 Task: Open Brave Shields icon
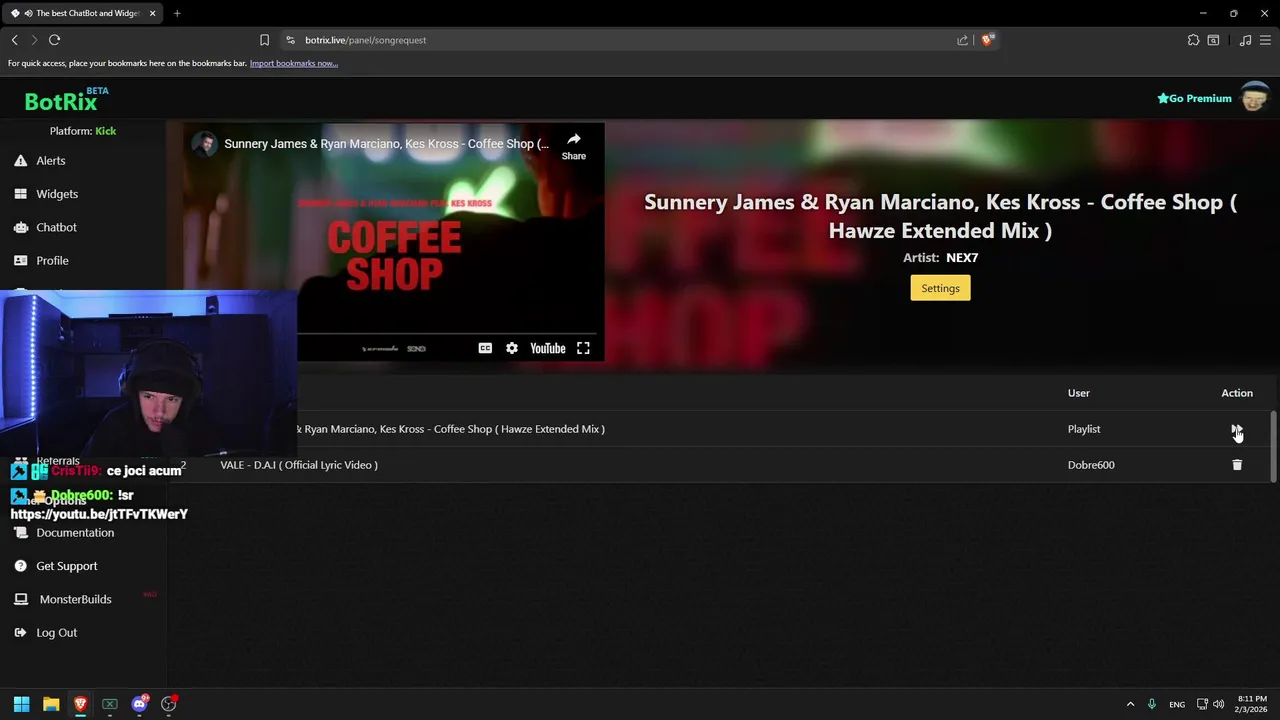987,40
